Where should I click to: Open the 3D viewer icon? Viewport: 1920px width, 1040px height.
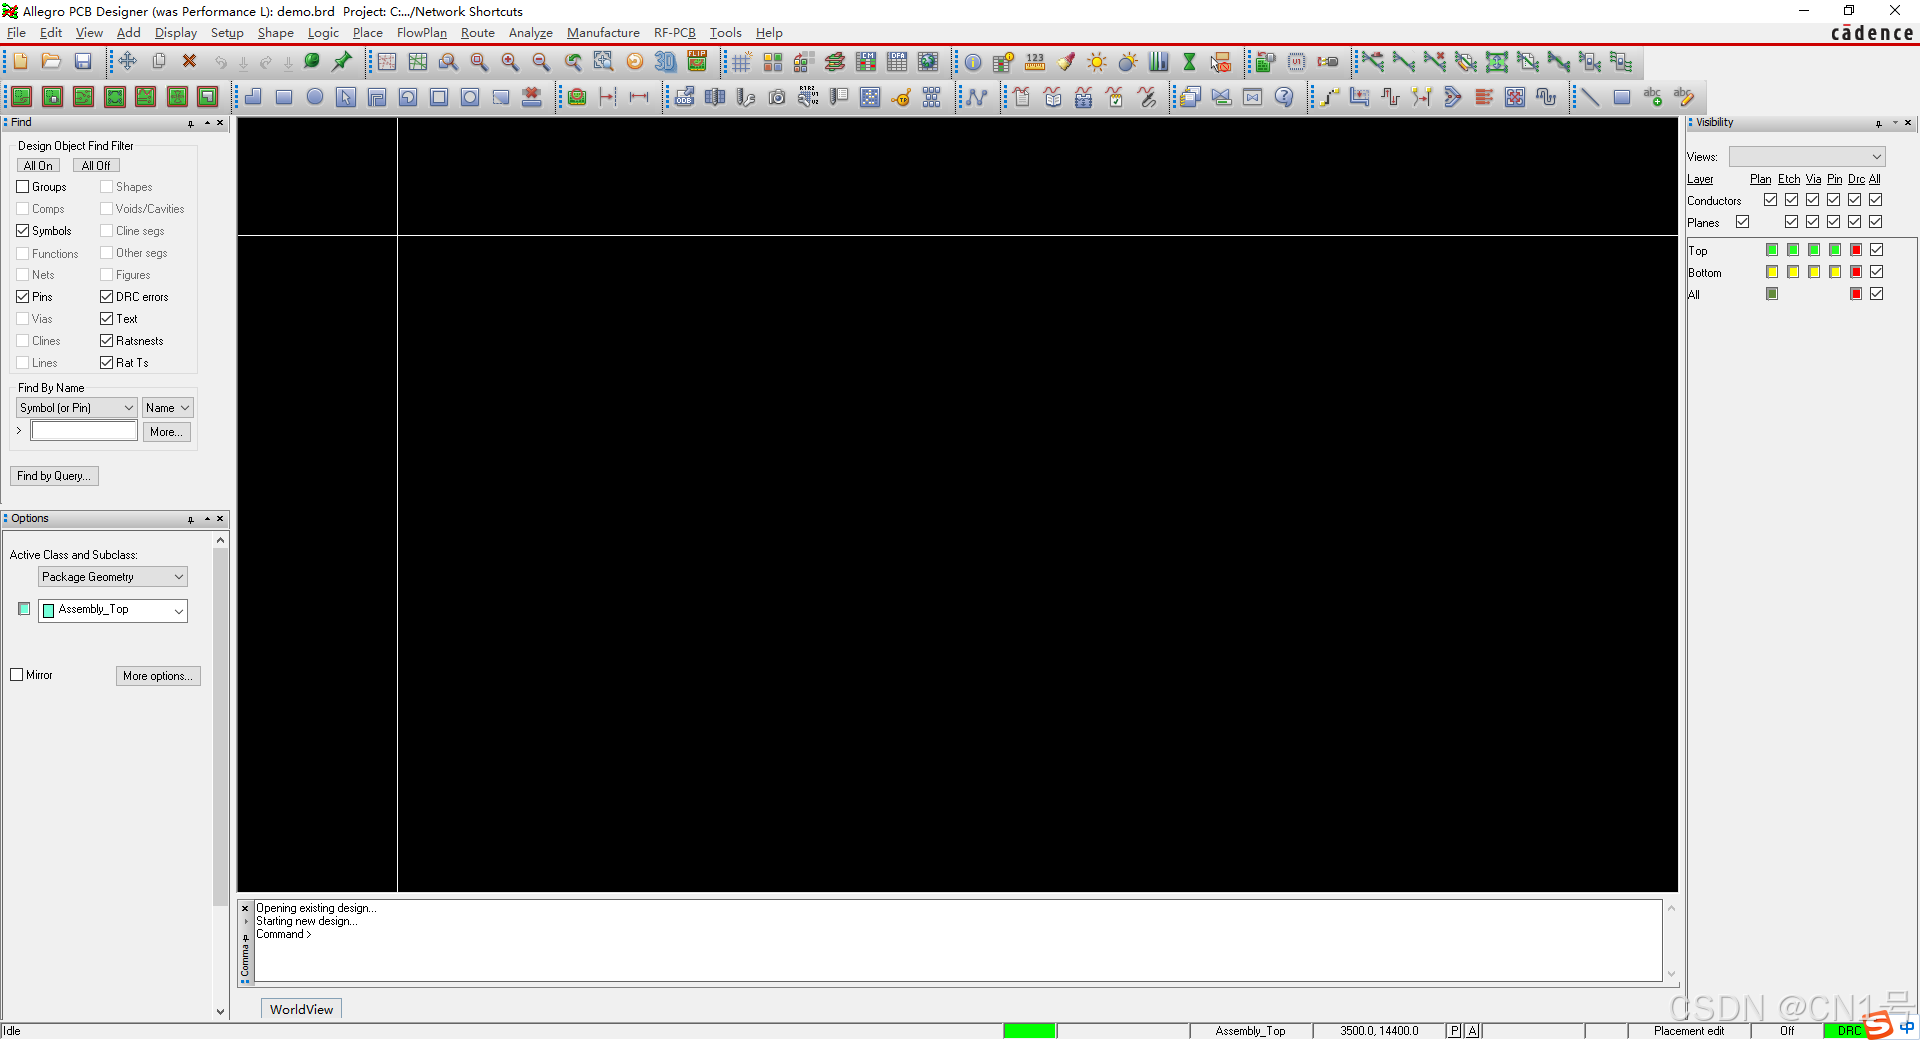665,62
